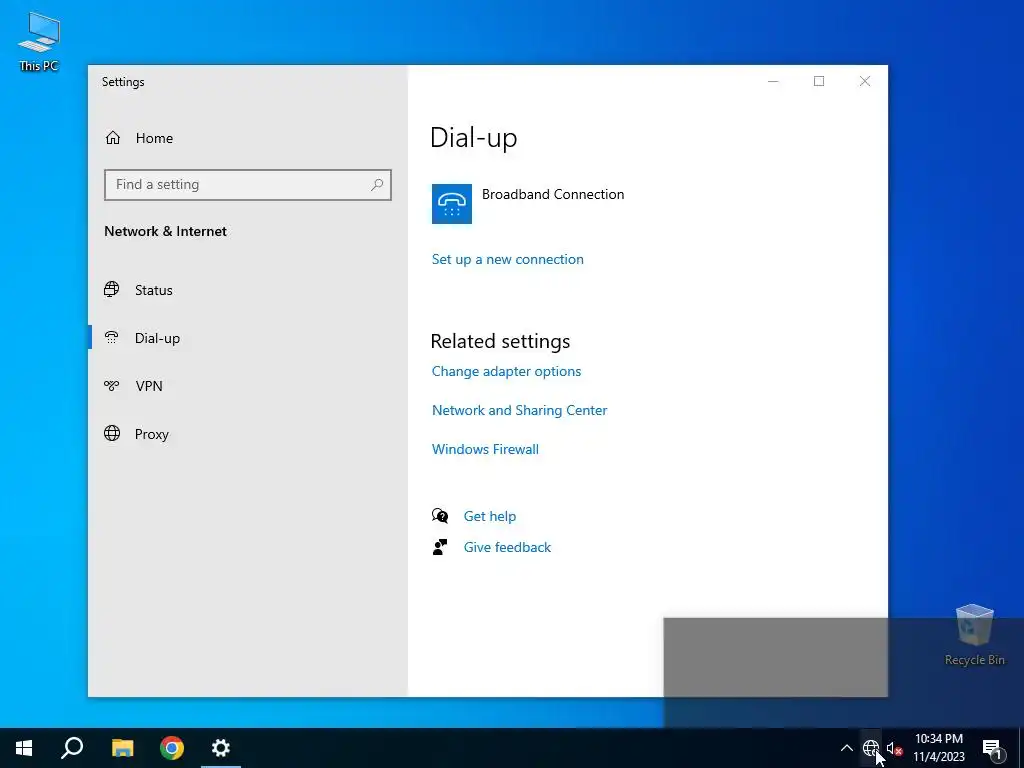Click the magnifier icon in search box
Screen dimensions: 1024x768
click(377, 185)
